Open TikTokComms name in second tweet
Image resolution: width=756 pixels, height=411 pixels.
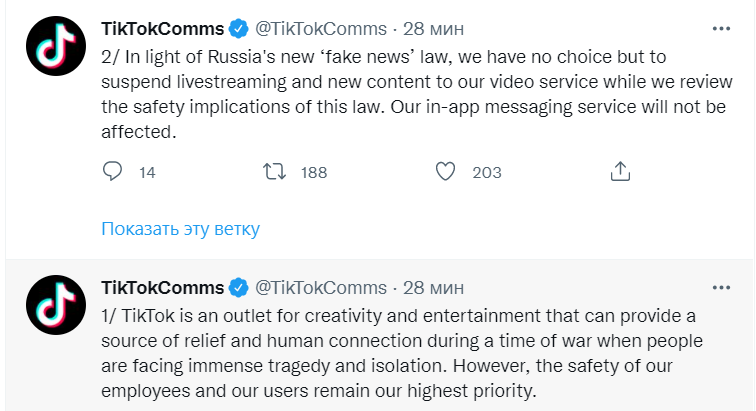(163, 289)
